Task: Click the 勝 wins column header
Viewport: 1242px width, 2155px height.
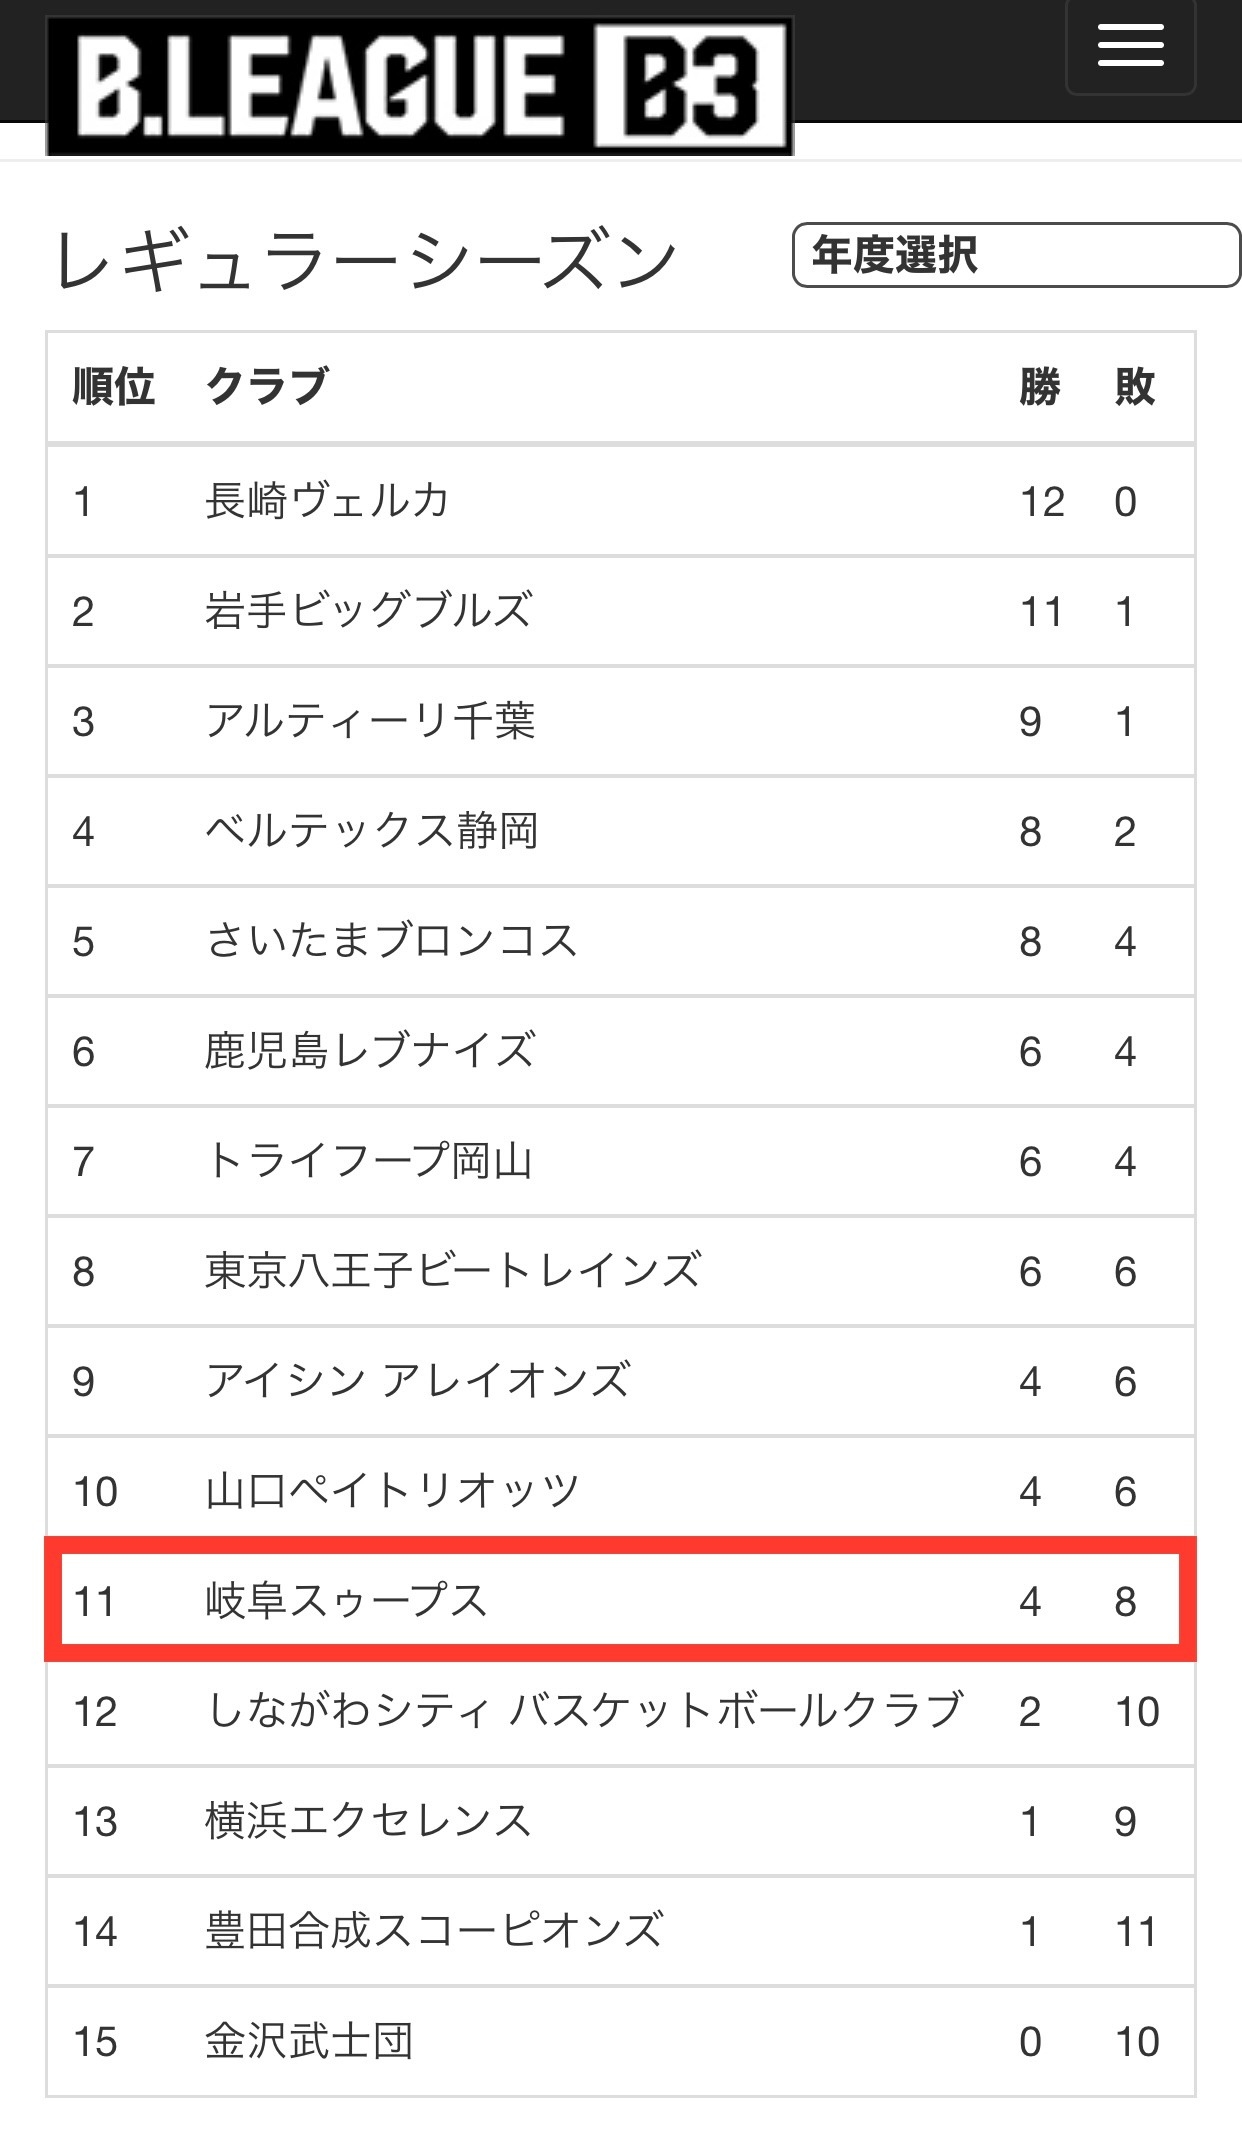Action: 1040,387
